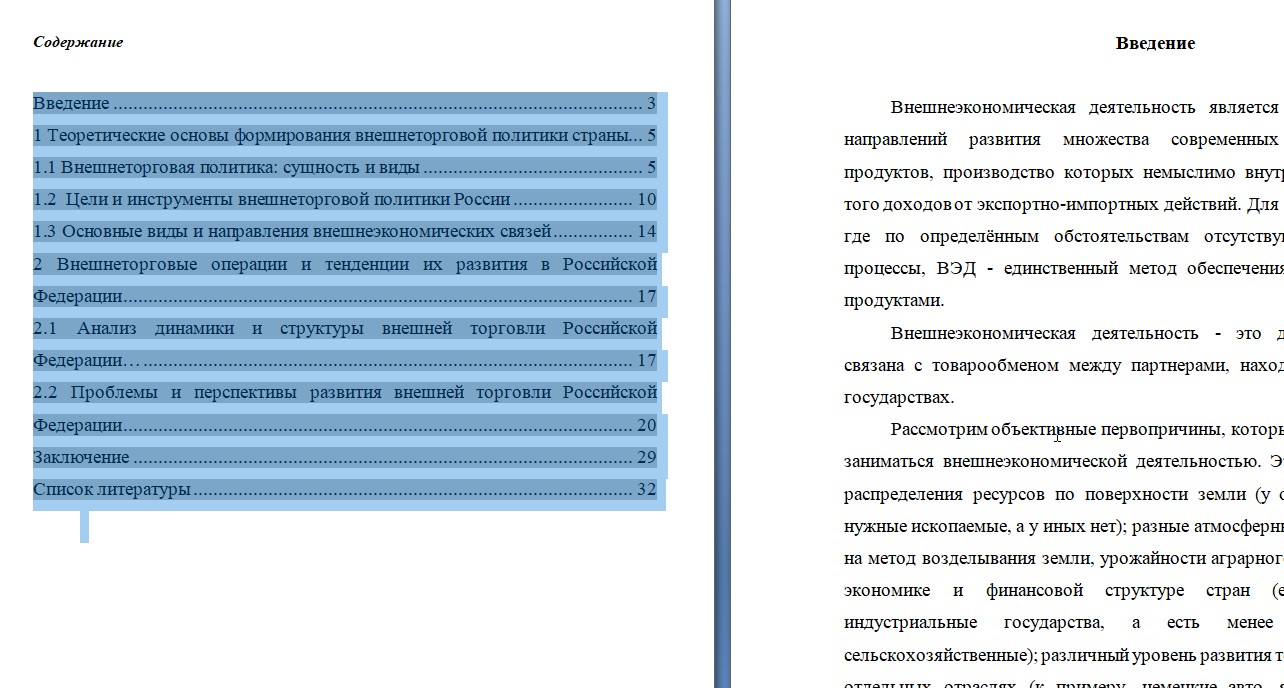The image size is (1284, 688).
Task: Click page number 32 in contents
Action: point(646,489)
